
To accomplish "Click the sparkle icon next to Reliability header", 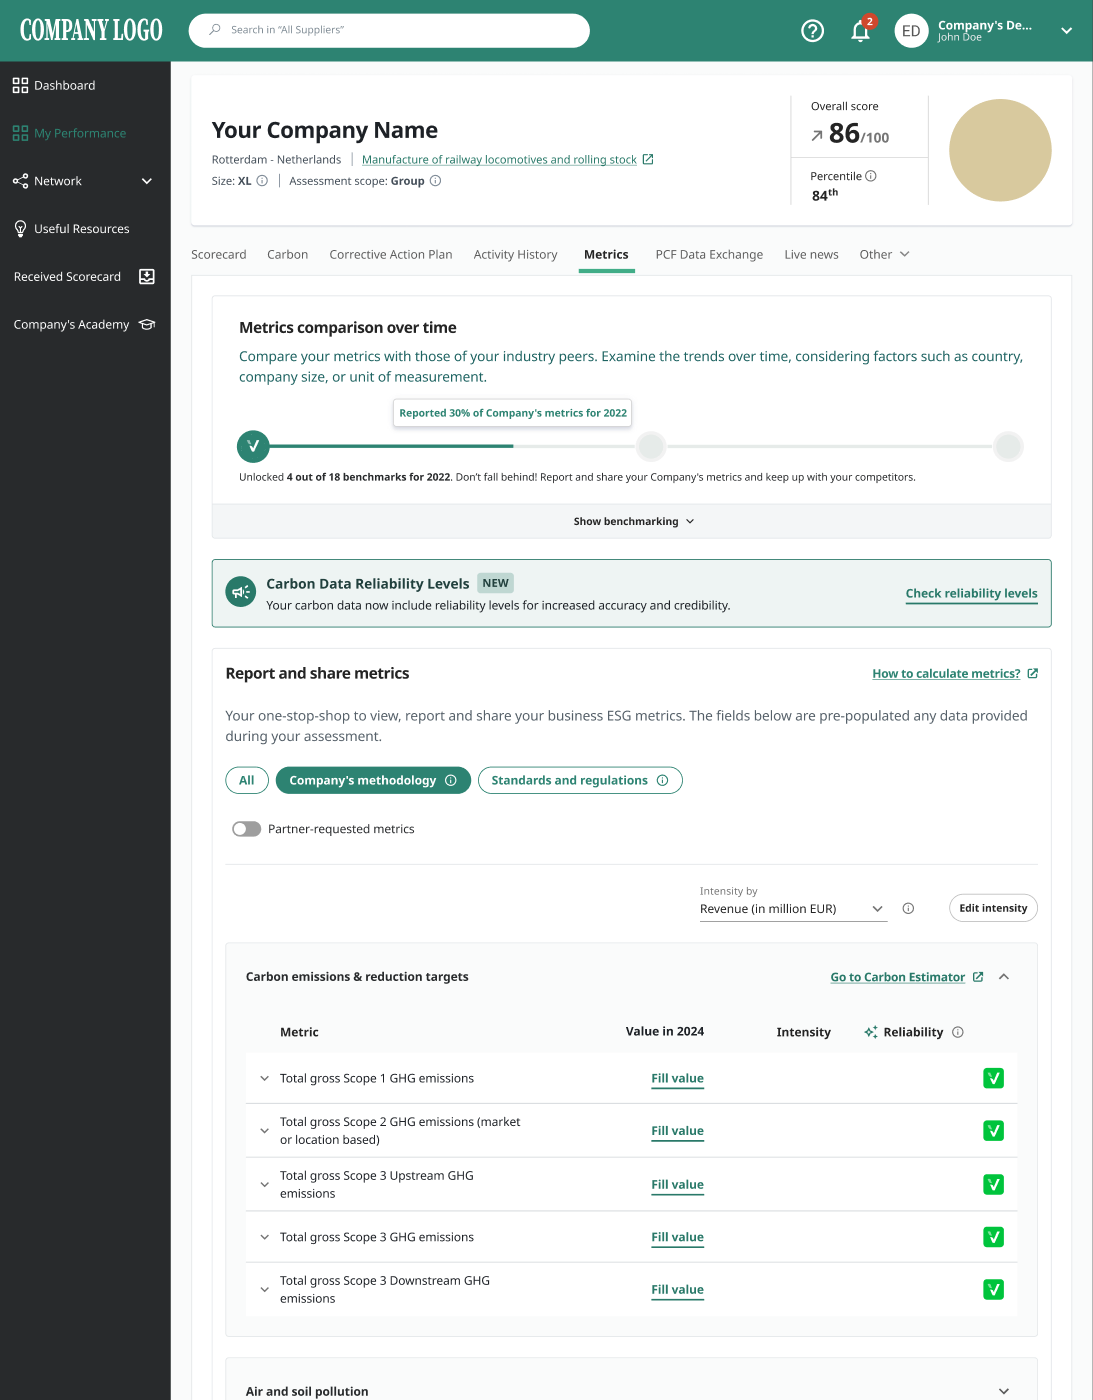I will [x=871, y=1032].
